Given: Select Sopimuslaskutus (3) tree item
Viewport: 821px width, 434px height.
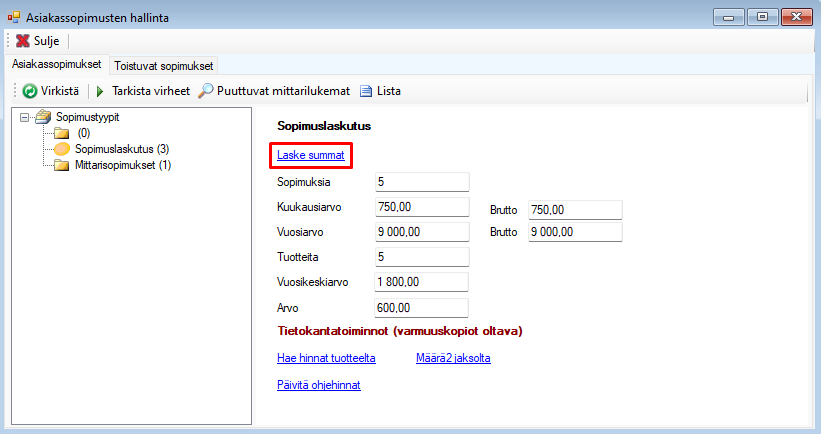Looking at the screenshot, I should [122, 149].
